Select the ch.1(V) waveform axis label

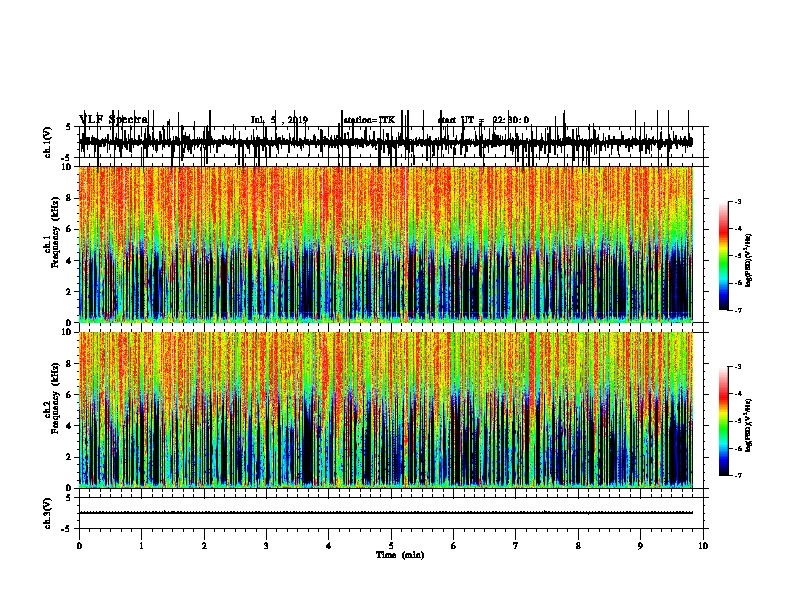(48, 142)
